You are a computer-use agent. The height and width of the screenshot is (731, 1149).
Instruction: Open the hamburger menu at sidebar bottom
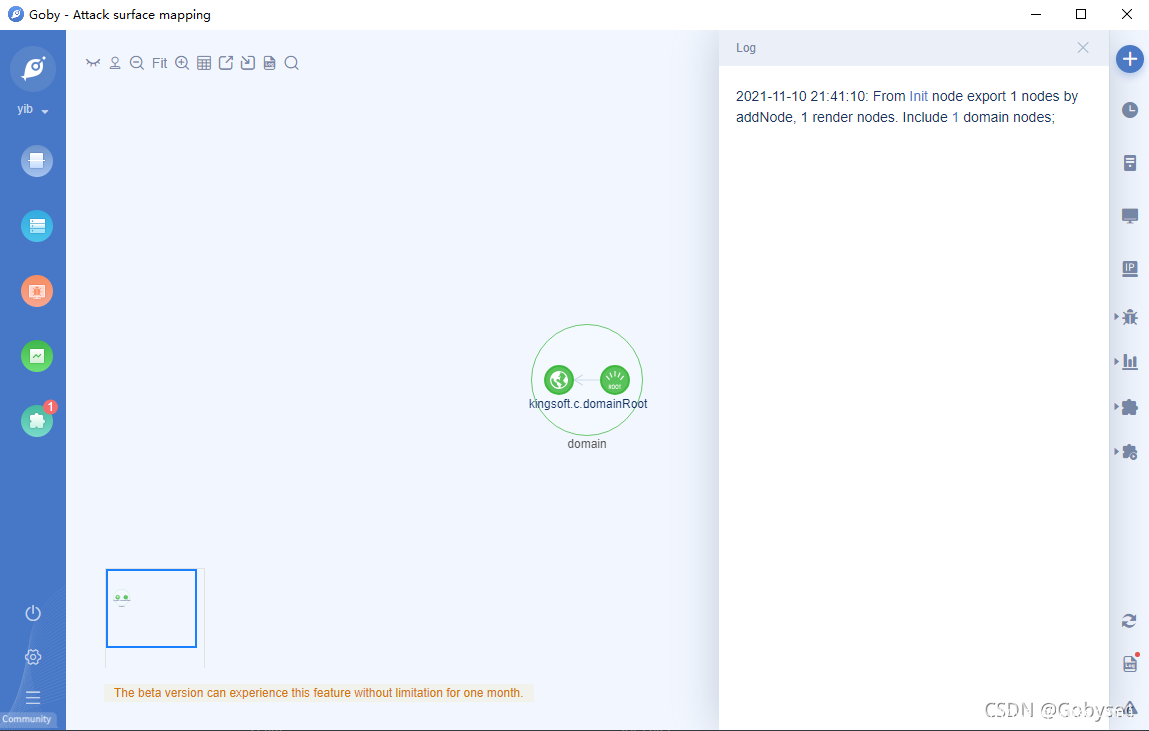click(x=33, y=697)
